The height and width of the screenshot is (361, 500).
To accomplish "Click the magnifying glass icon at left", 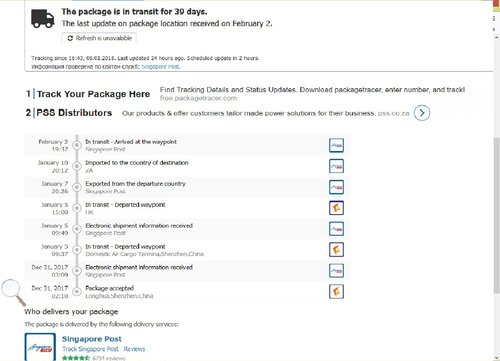I will pos(13,292).
